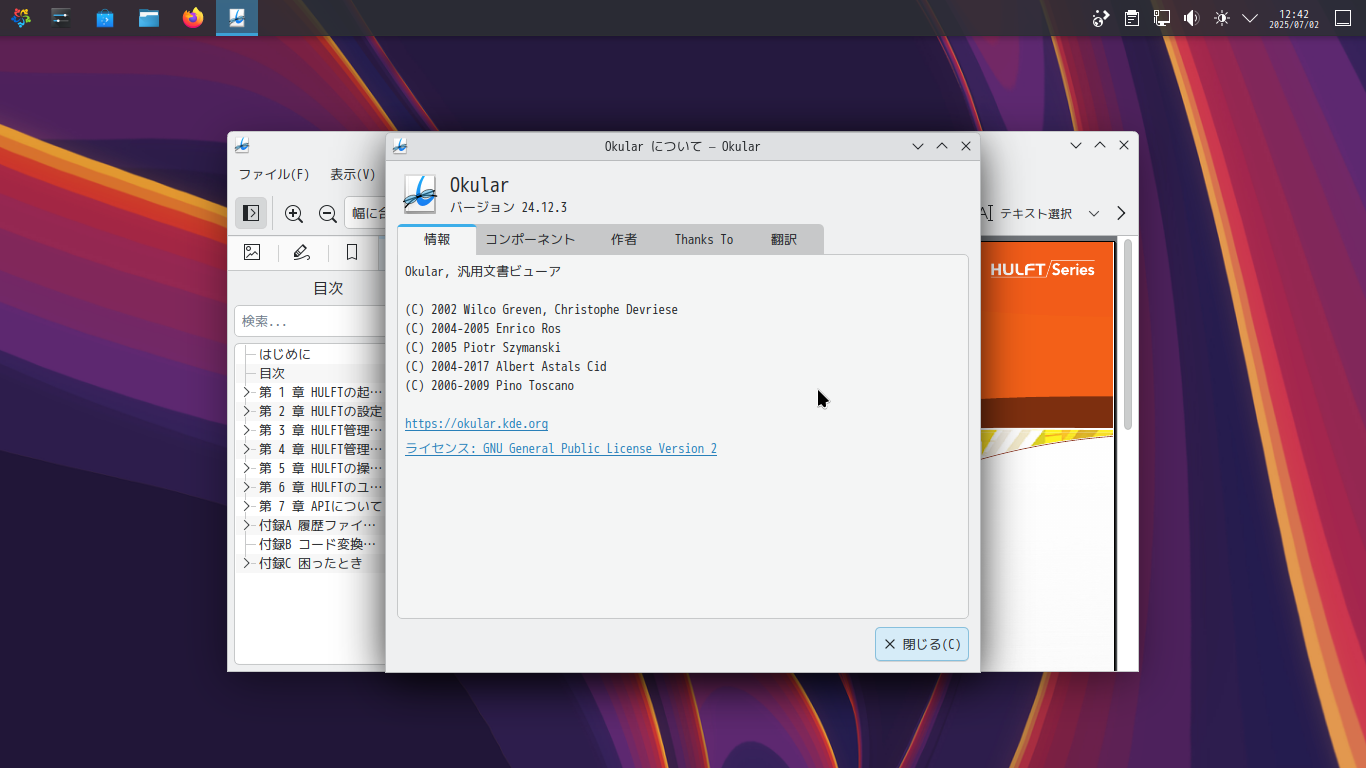Image resolution: width=1366 pixels, height=768 pixels.
Task: Expand the 付録C 困ったとき tree node
Action: (247, 563)
